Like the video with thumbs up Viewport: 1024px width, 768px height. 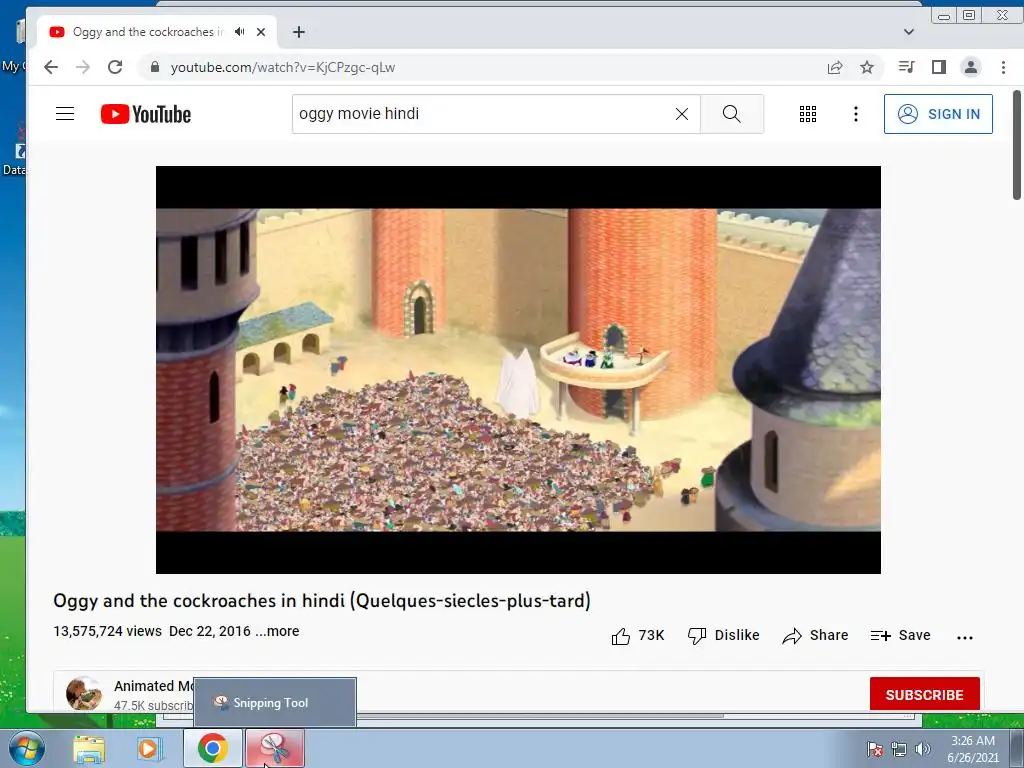638,635
